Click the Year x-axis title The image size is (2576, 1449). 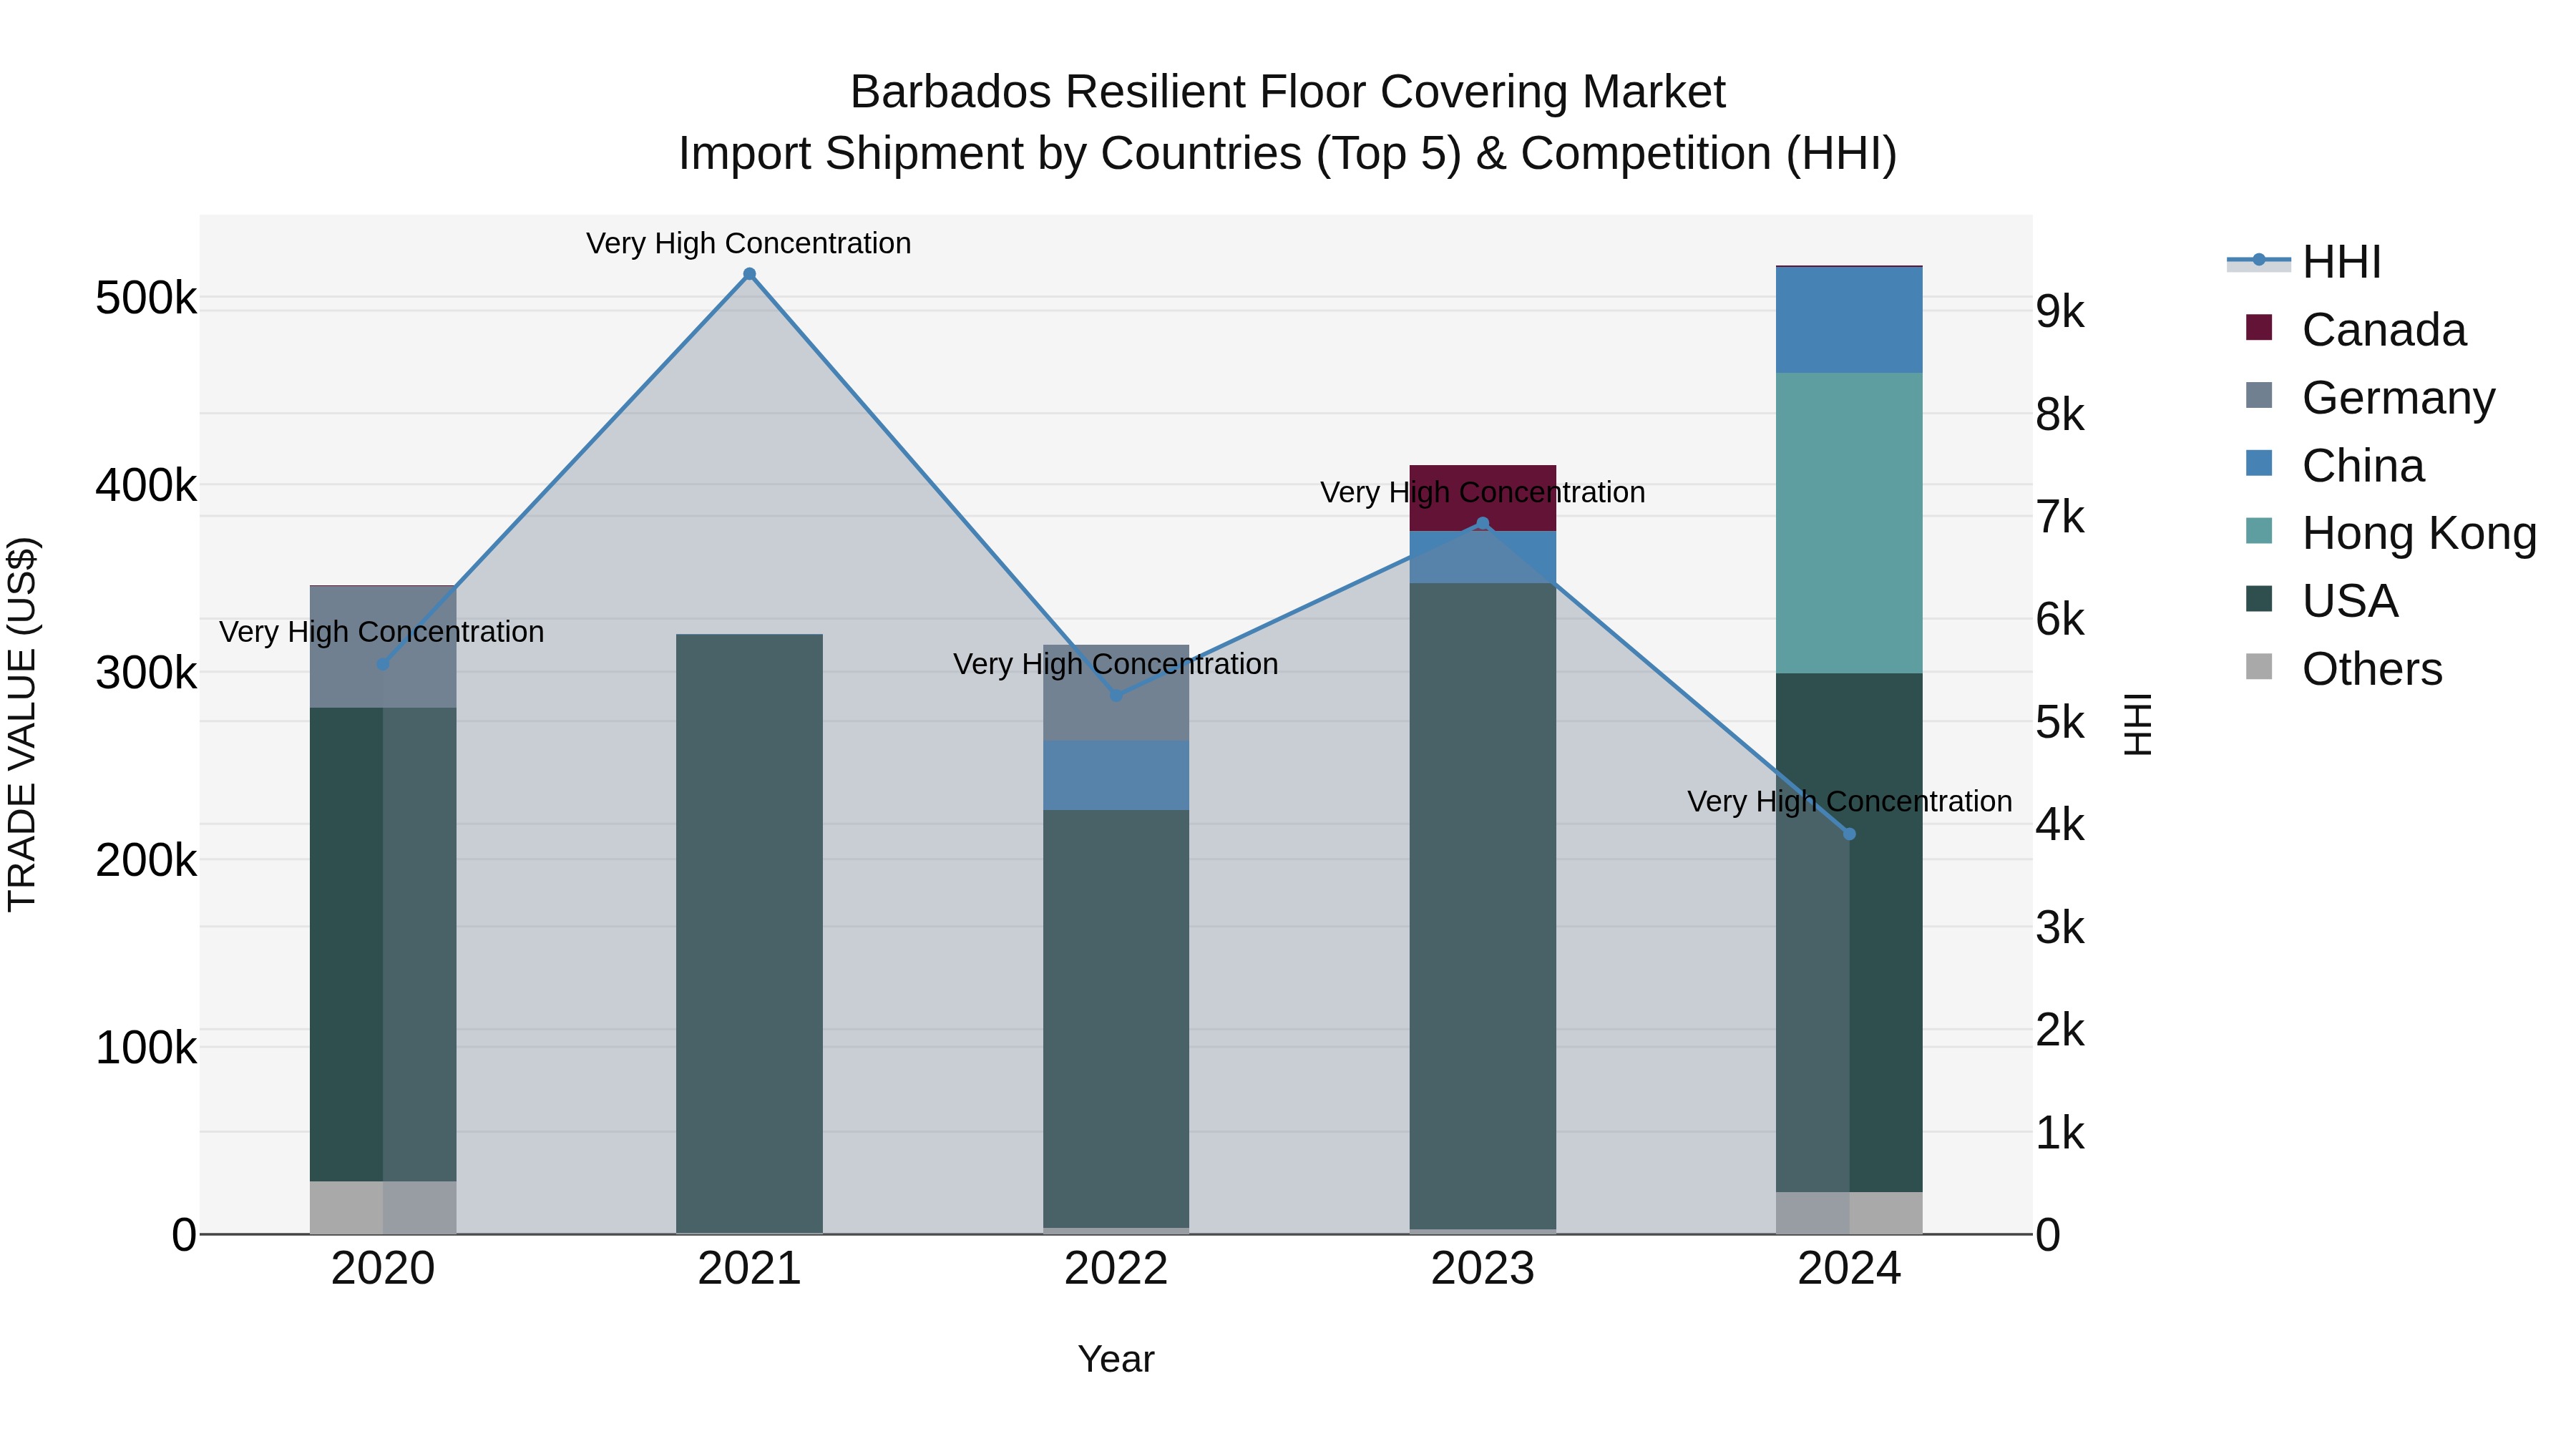[x=1116, y=1360]
